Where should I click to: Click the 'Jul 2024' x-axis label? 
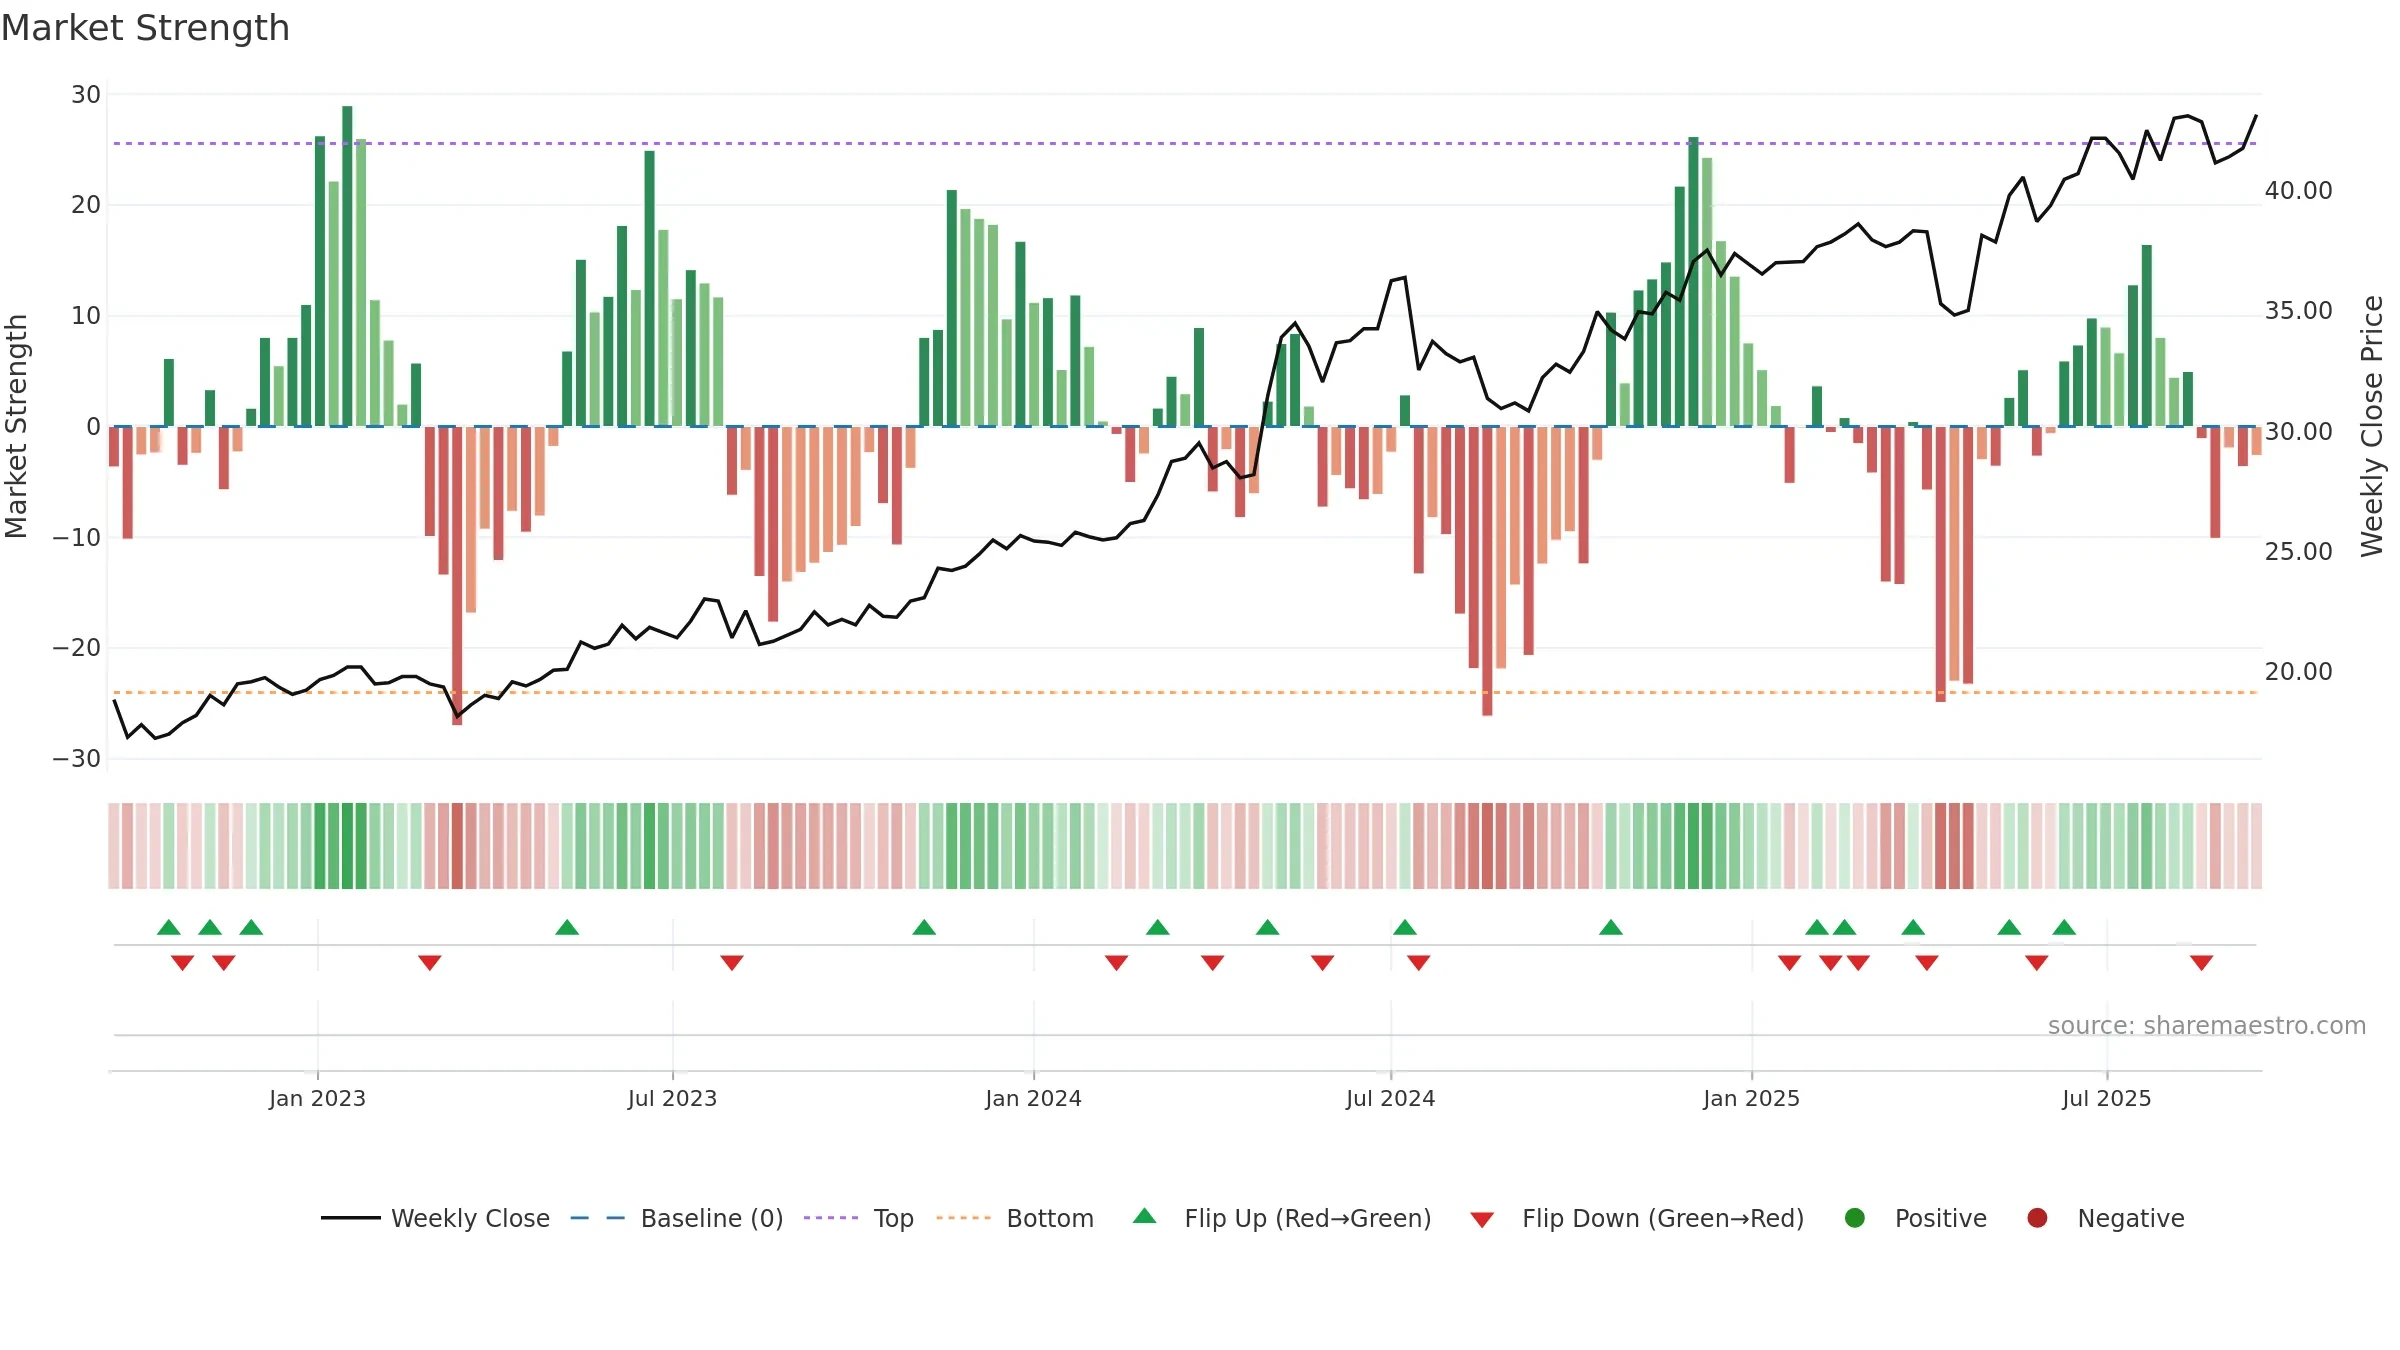(1390, 1098)
